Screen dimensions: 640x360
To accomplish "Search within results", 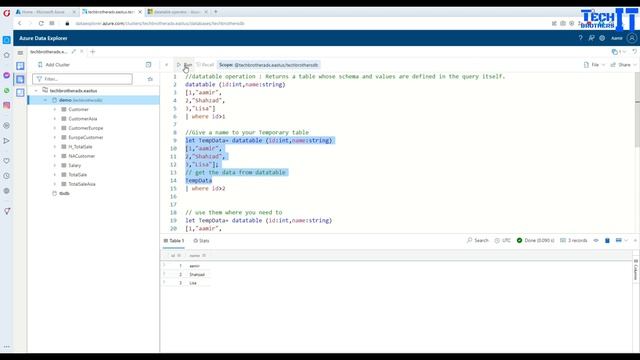I will tap(478, 240).
